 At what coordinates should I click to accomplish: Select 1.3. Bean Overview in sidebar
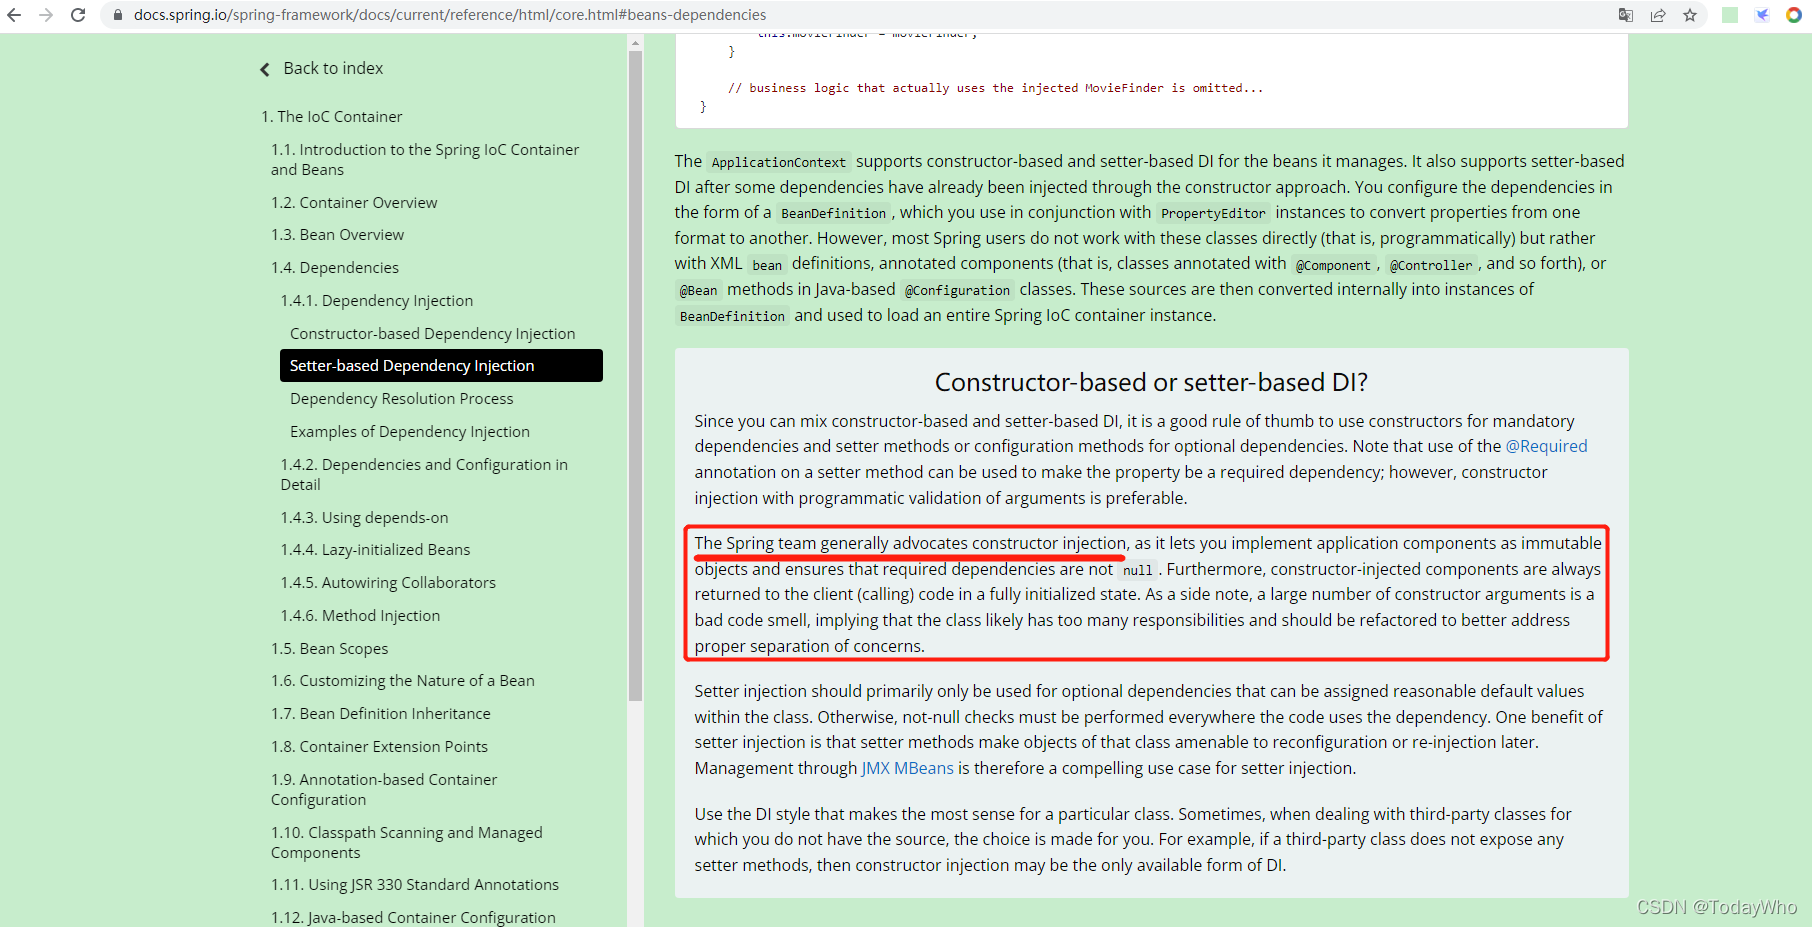[x=337, y=235]
